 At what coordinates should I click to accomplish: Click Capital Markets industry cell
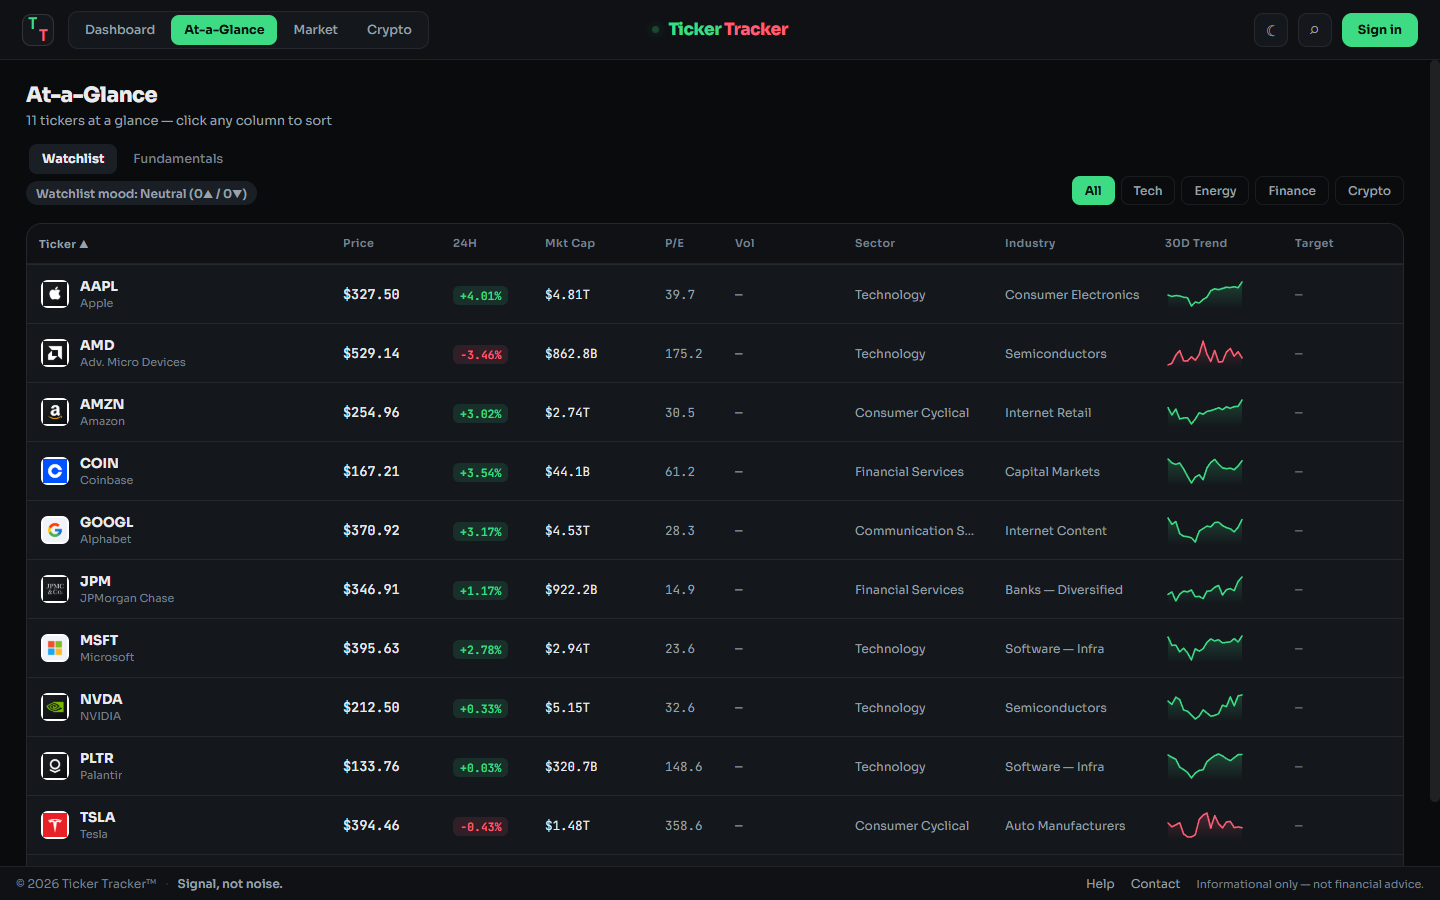coord(1052,472)
